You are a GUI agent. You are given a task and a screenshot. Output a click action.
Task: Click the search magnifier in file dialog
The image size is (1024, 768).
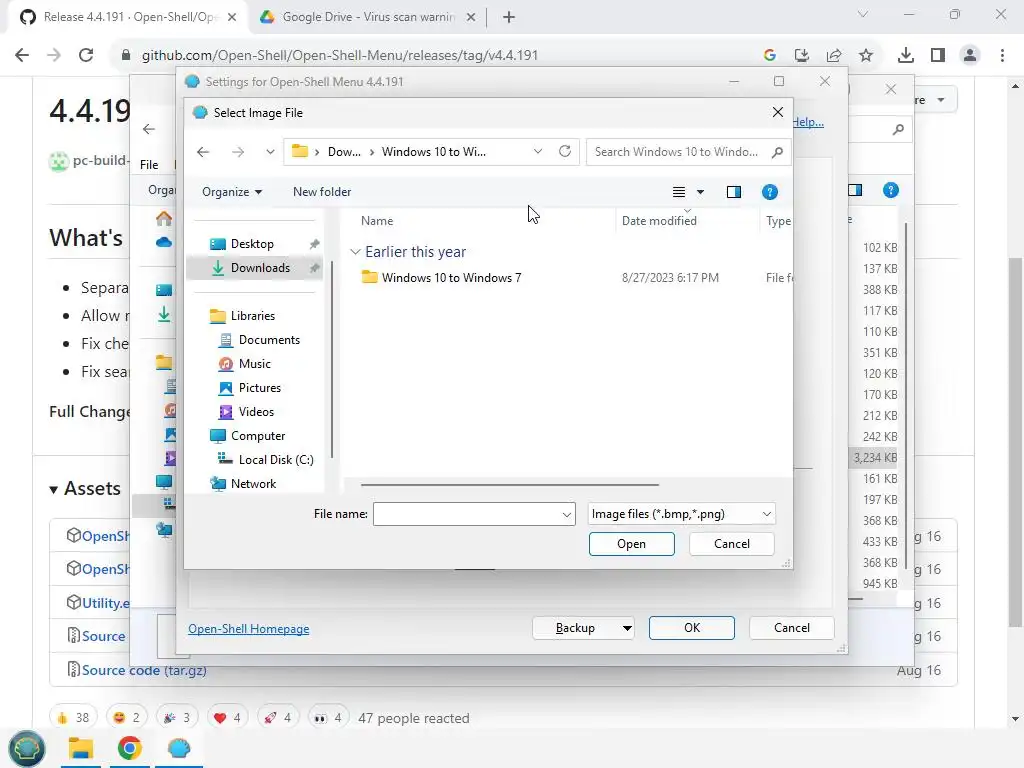coord(776,152)
